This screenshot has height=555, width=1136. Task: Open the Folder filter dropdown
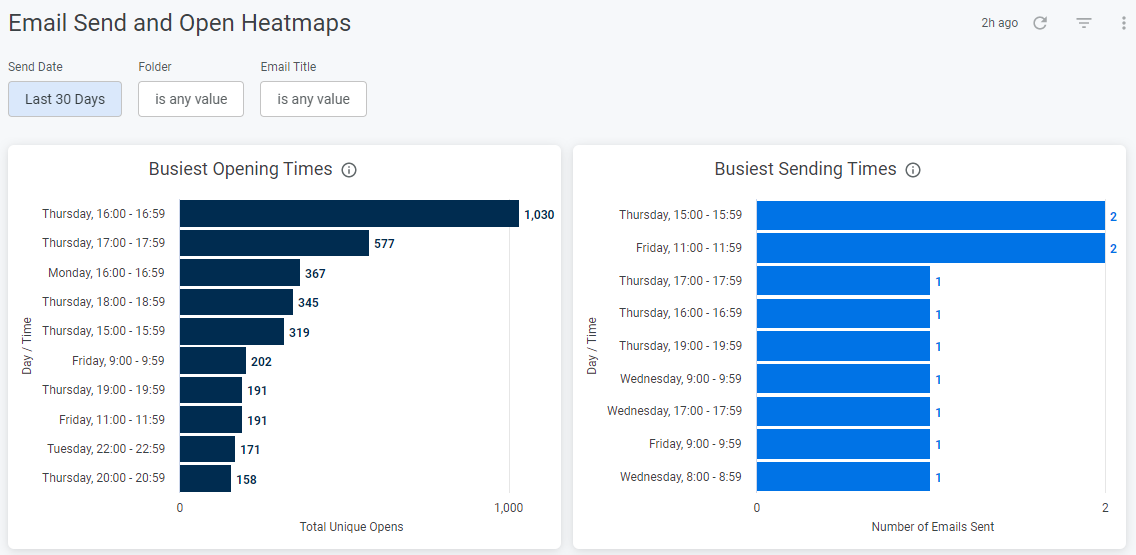tap(191, 99)
